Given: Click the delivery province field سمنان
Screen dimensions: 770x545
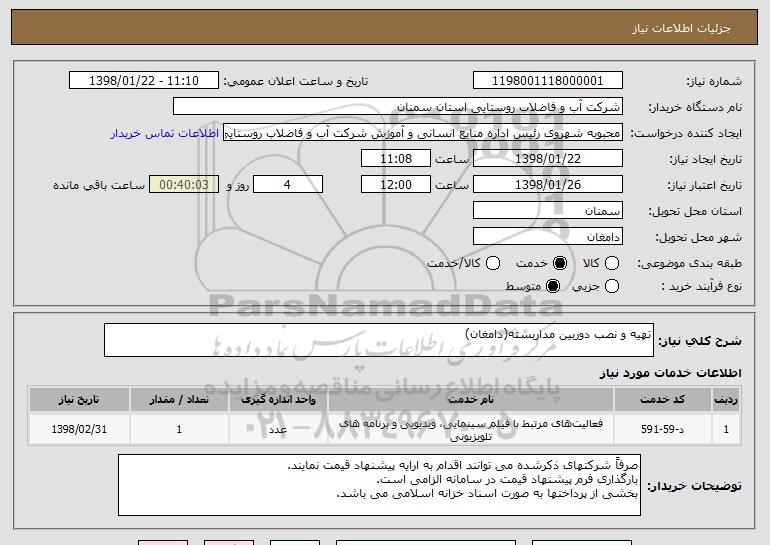Looking at the screenshot, I should point(548,211).
